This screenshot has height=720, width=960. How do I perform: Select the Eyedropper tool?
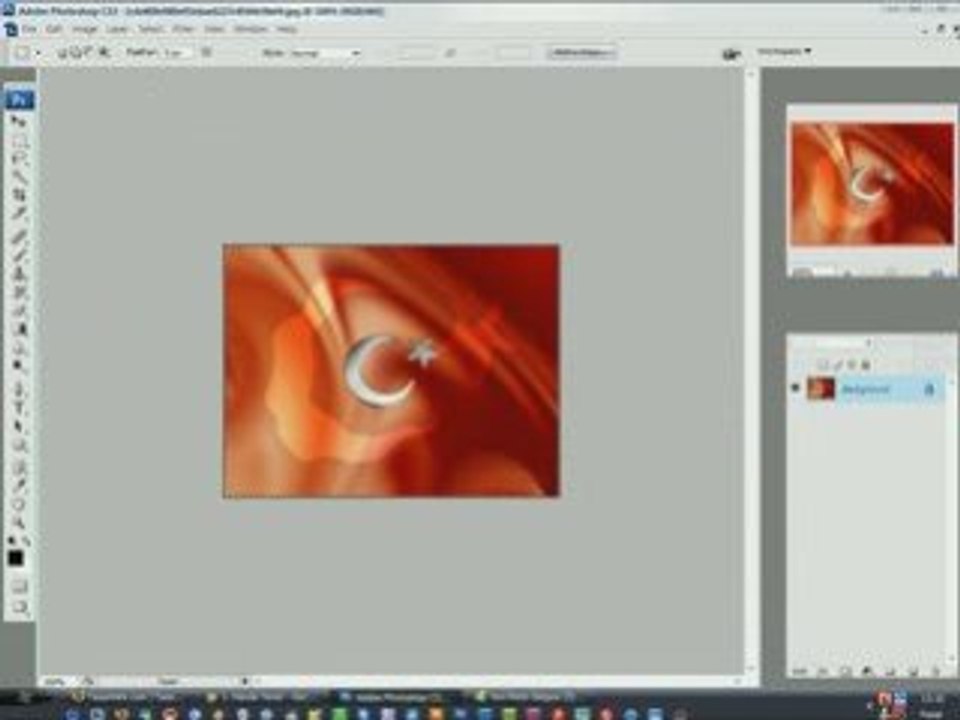[20, 487]
